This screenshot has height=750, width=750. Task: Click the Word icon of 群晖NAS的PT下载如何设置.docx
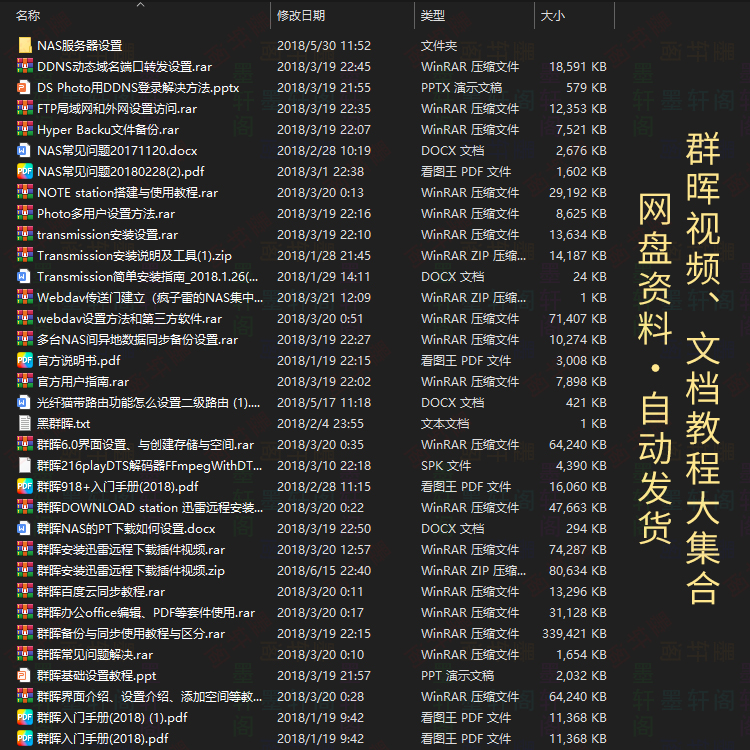23,529
